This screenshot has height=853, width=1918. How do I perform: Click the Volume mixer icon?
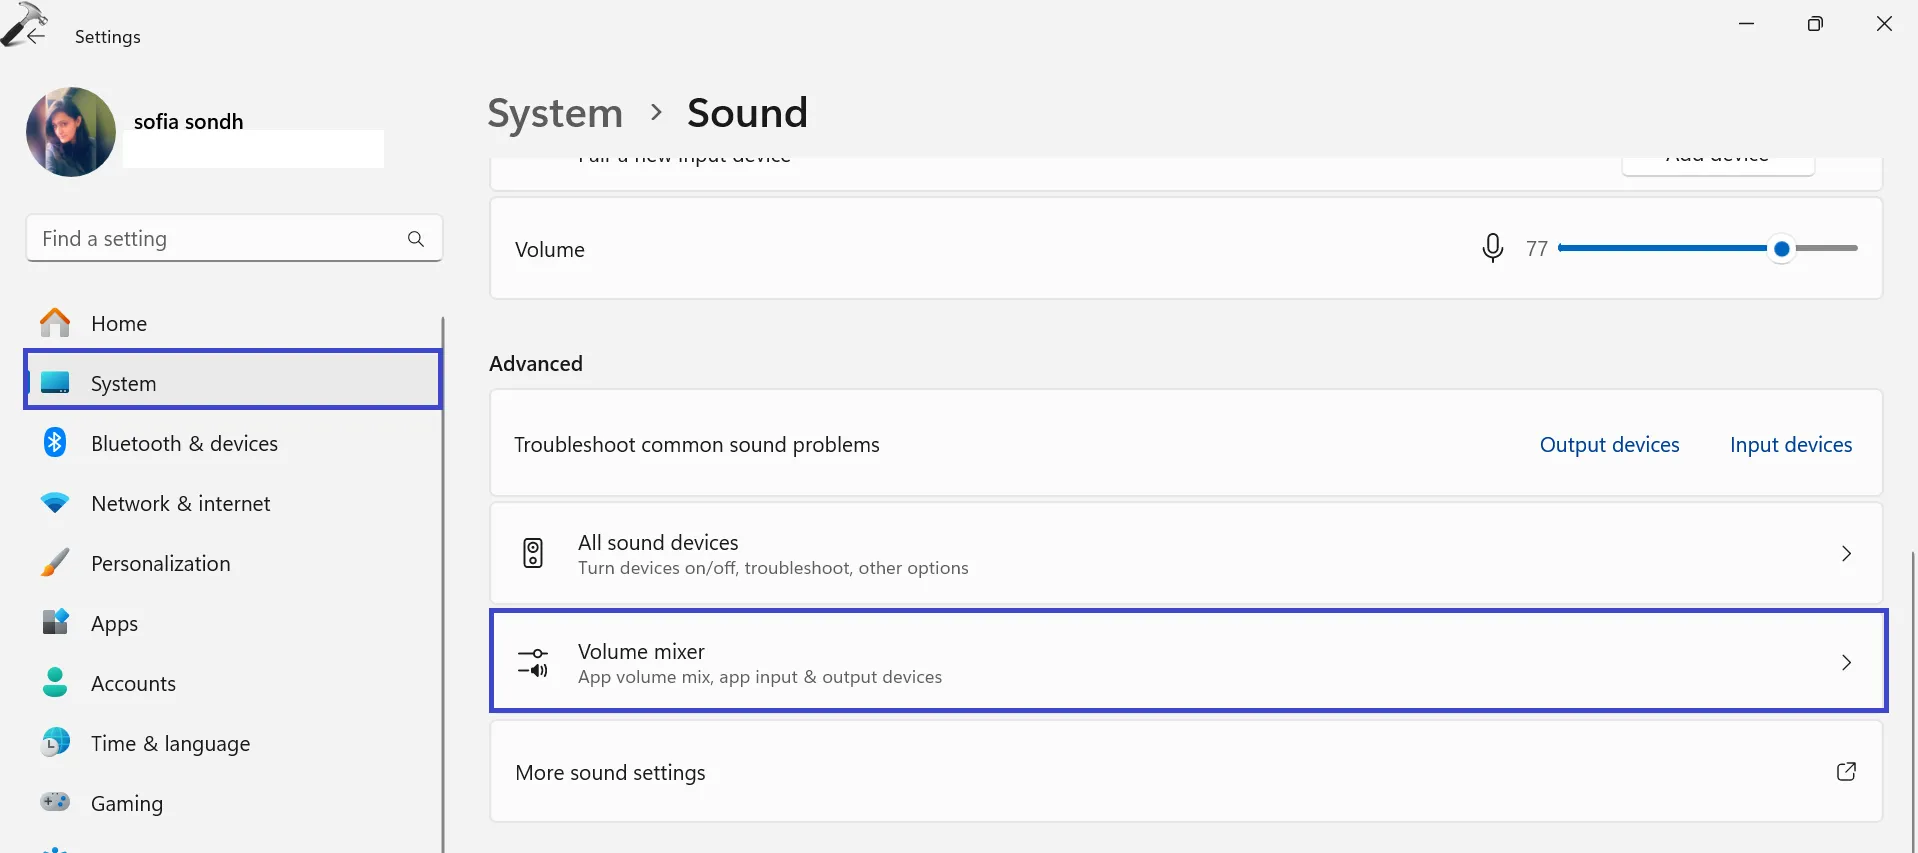[533, 662]
